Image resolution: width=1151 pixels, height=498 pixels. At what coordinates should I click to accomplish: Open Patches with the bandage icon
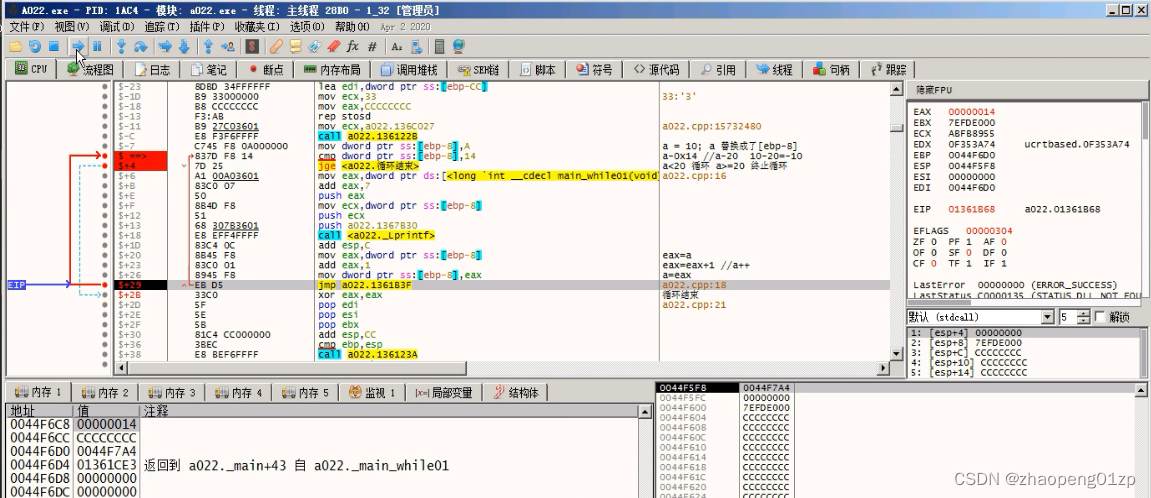click(276, 46)
